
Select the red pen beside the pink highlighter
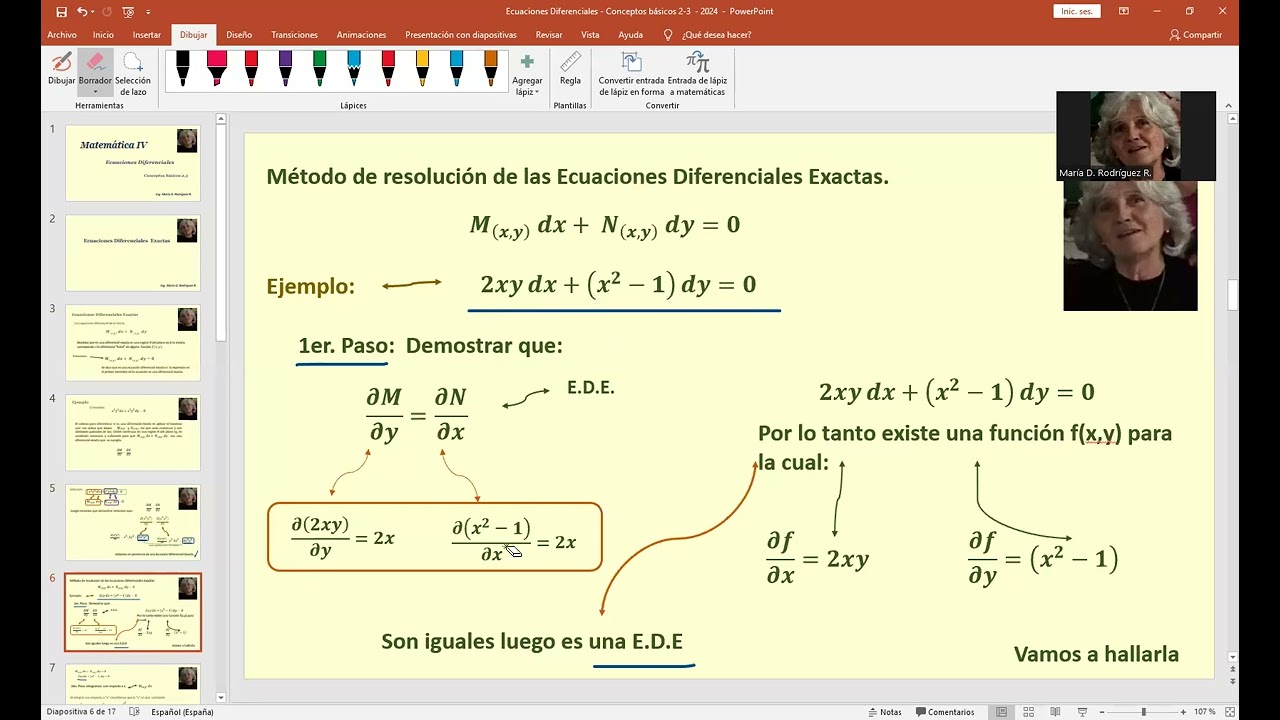pyautogui.click(x=251, y=68)
